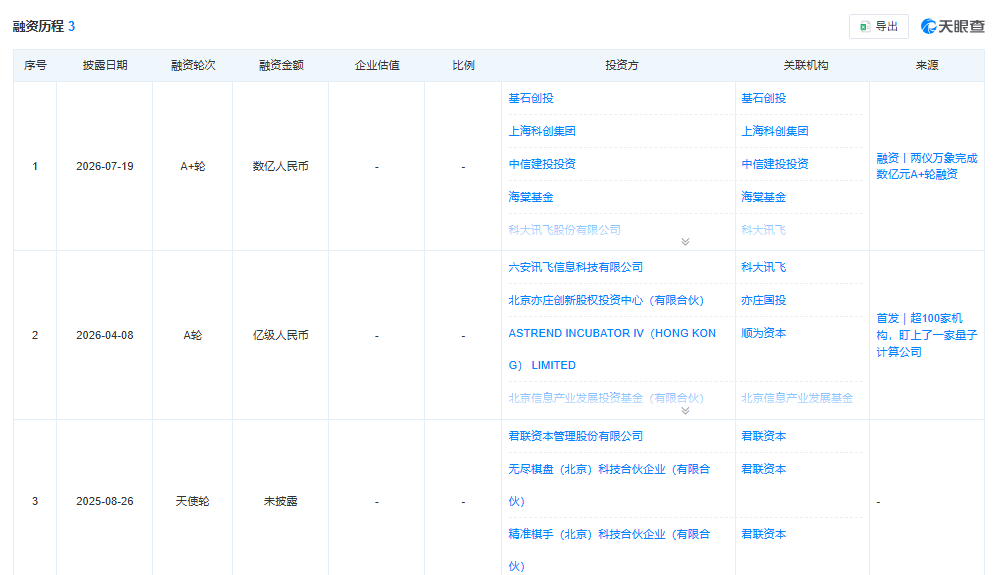Expand more investors in A轮 row
This screenshot has height=575, width=998.
(x=685, y=411)
